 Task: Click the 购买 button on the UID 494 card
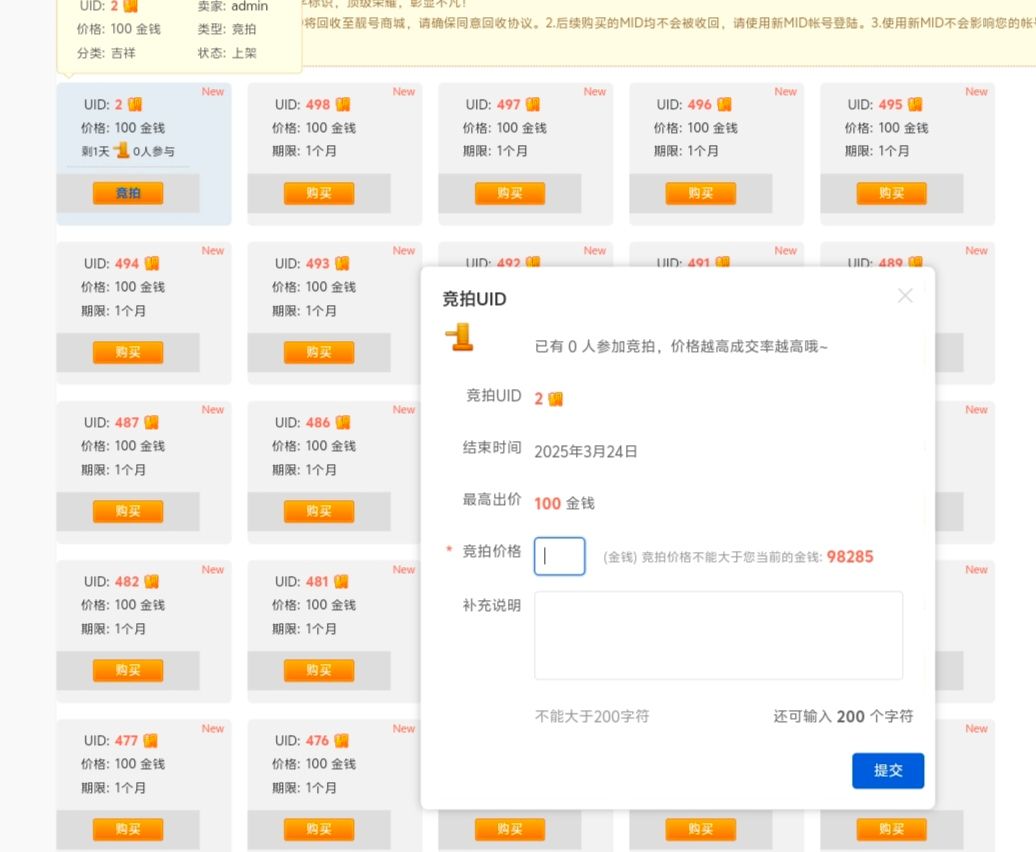(128, 352)
